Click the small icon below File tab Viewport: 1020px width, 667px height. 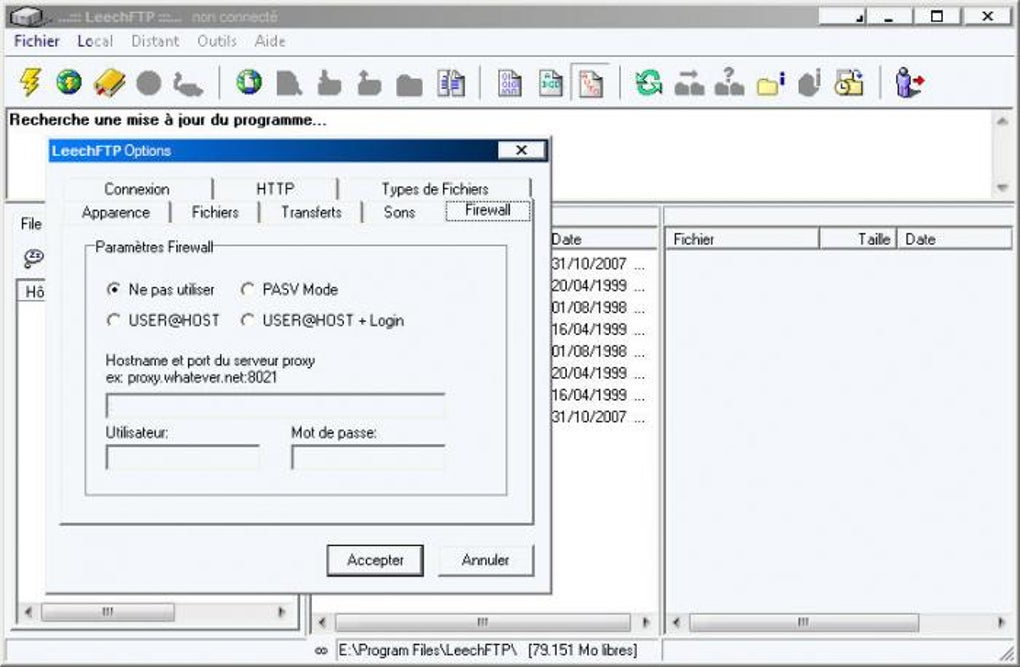tap(33, 258)
